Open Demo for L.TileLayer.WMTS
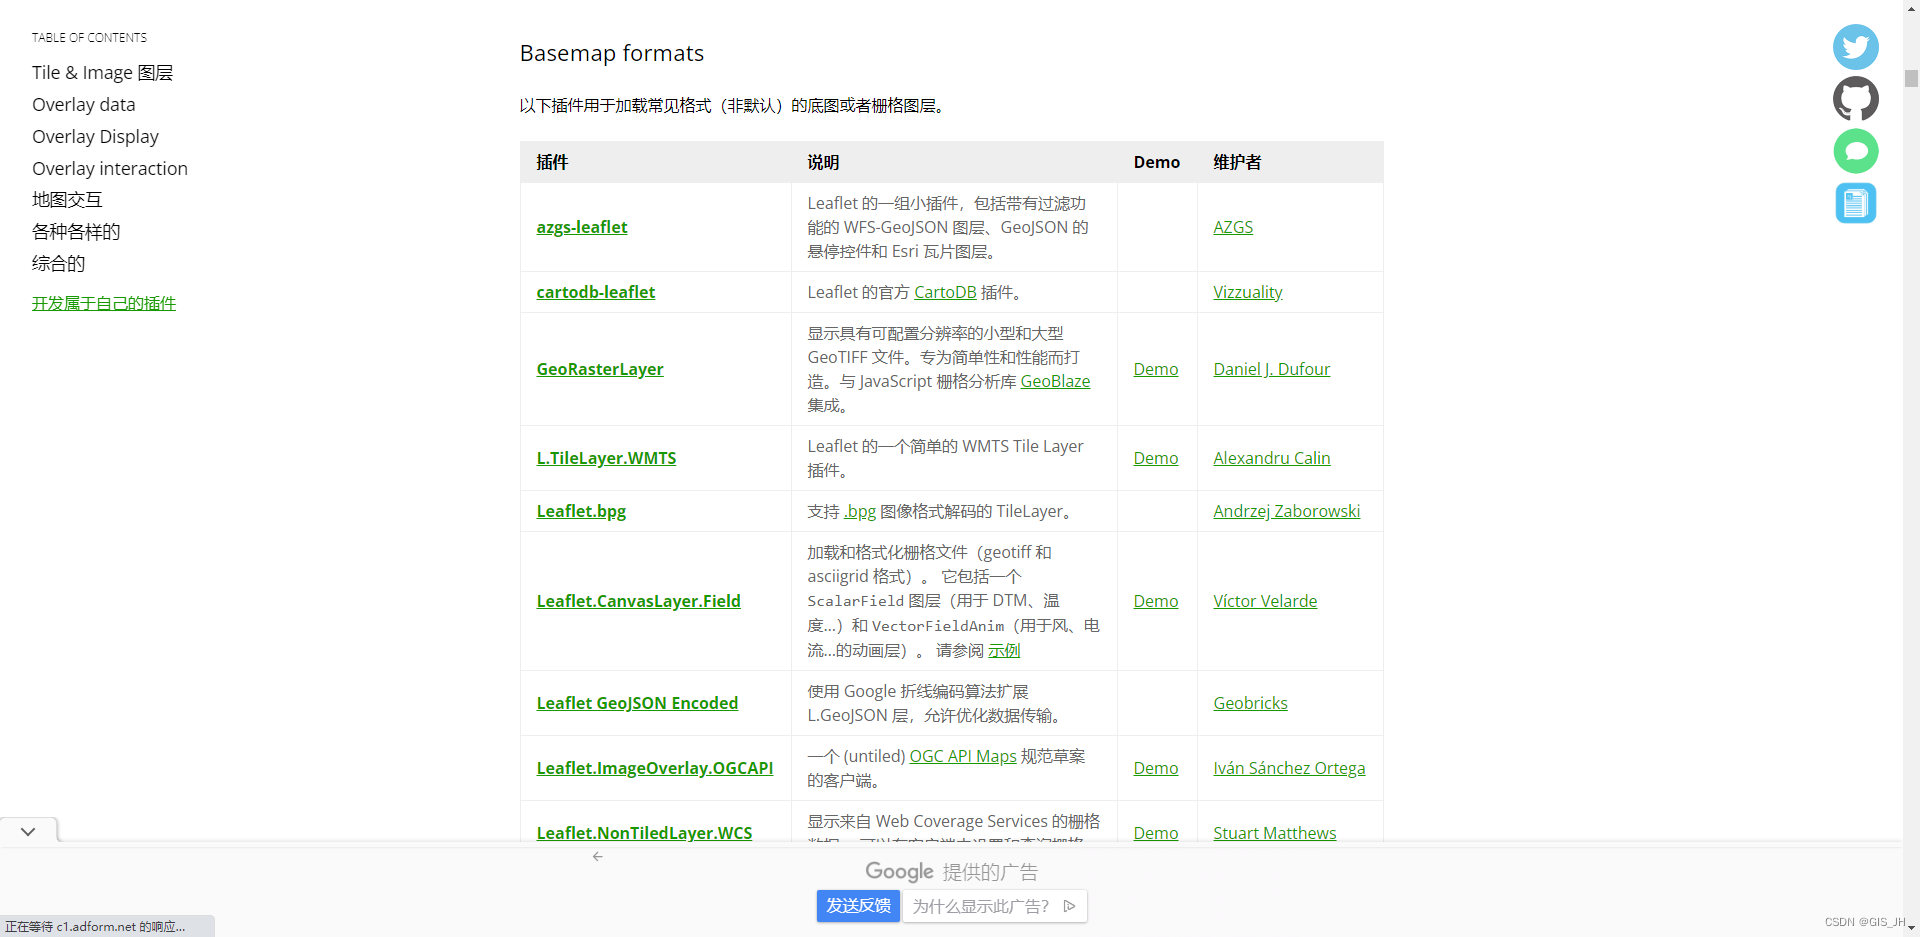Screen dimensions: 1920x937 (1156, 458)
